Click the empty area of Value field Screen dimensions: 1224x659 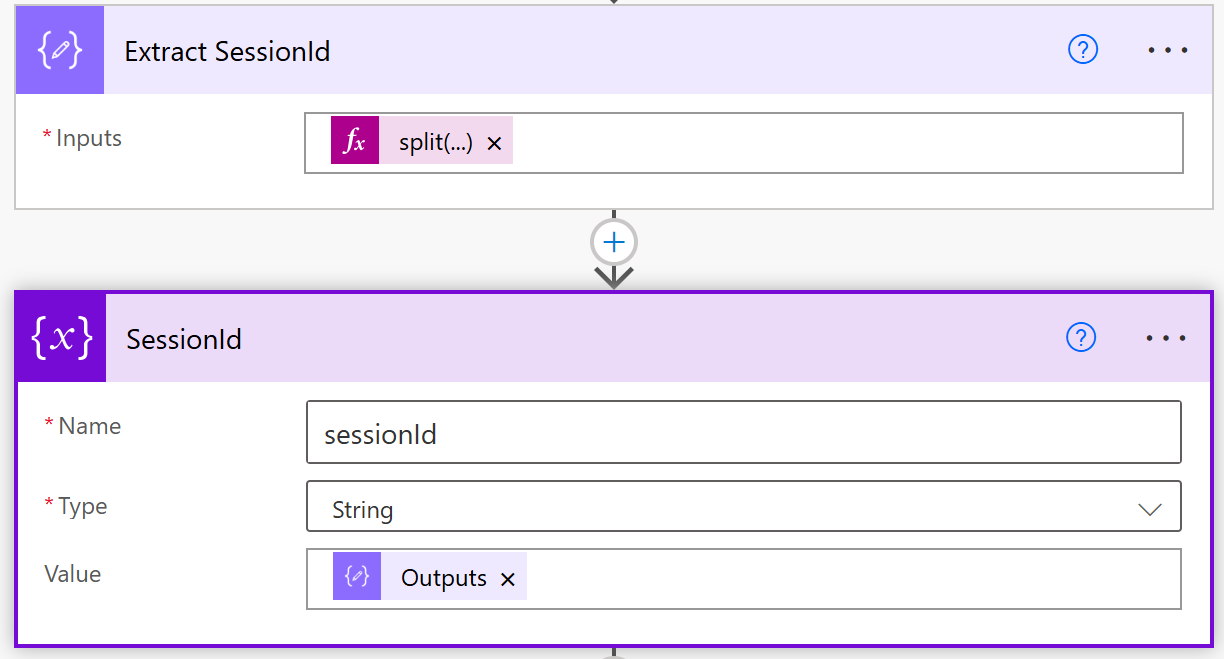[850, 578]
